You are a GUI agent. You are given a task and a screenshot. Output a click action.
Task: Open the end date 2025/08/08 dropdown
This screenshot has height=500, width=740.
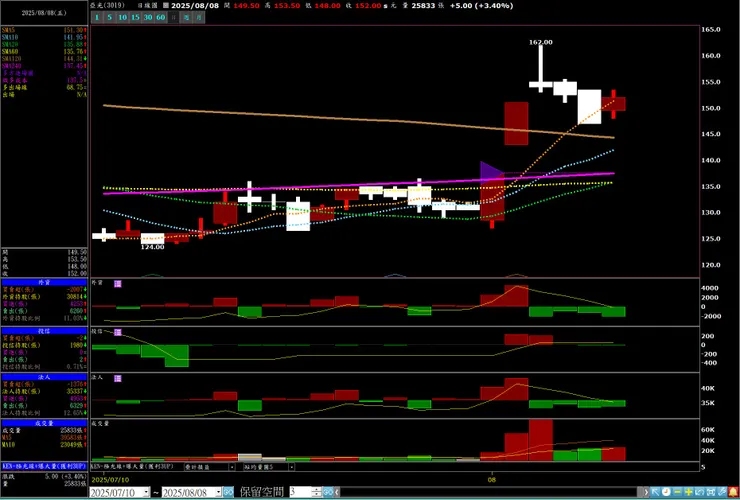coord(218,492)
